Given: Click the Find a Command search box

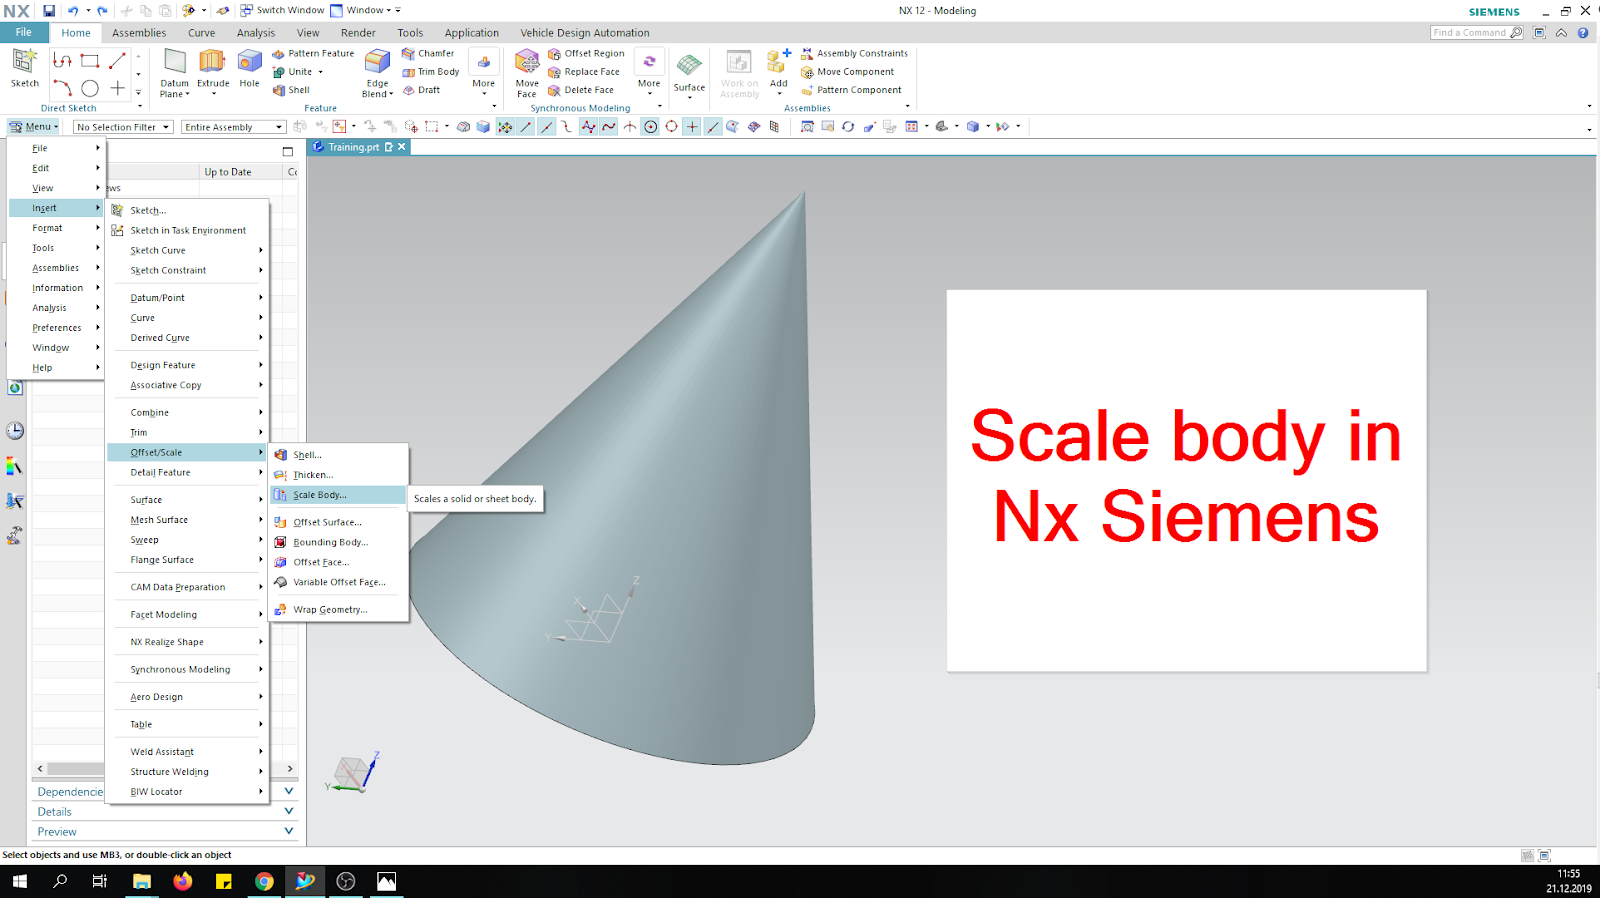Looking at the screenshot, I should click(x=1476, y=33).
